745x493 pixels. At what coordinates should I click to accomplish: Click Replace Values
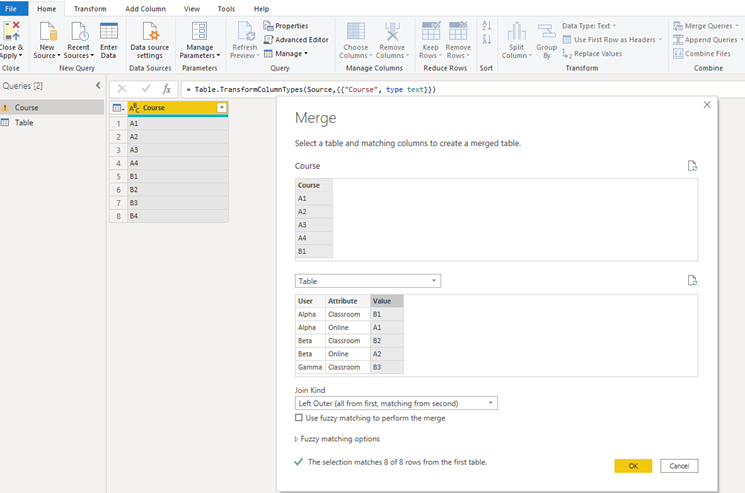pos(592,54)
